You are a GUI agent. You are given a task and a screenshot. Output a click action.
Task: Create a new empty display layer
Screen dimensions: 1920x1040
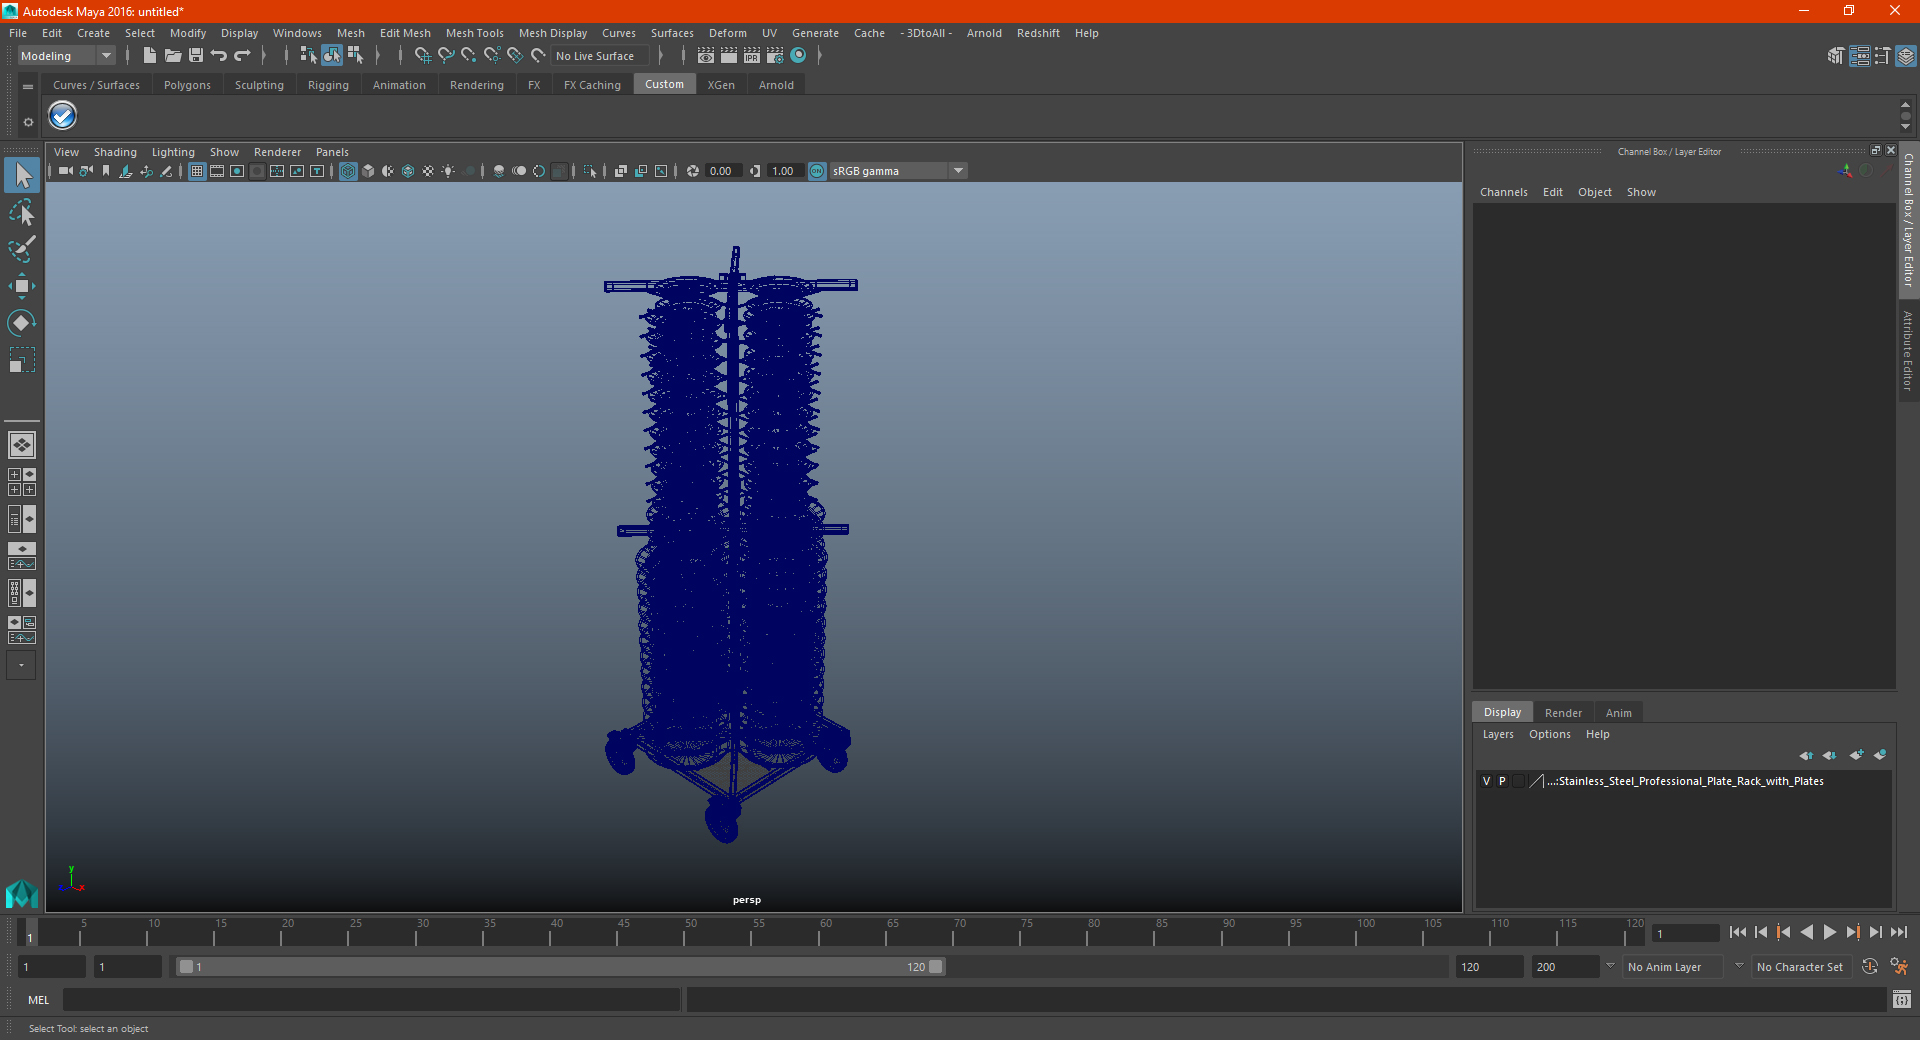[x=1856, y=755]
